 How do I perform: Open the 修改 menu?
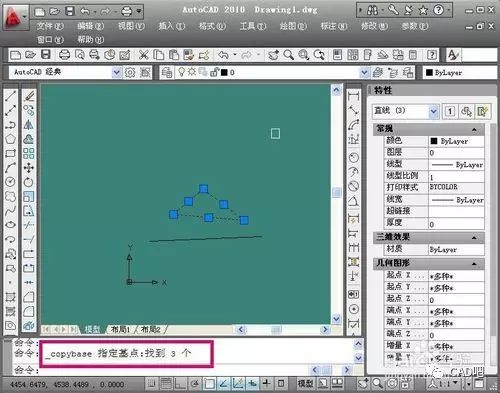click(374, 26)
